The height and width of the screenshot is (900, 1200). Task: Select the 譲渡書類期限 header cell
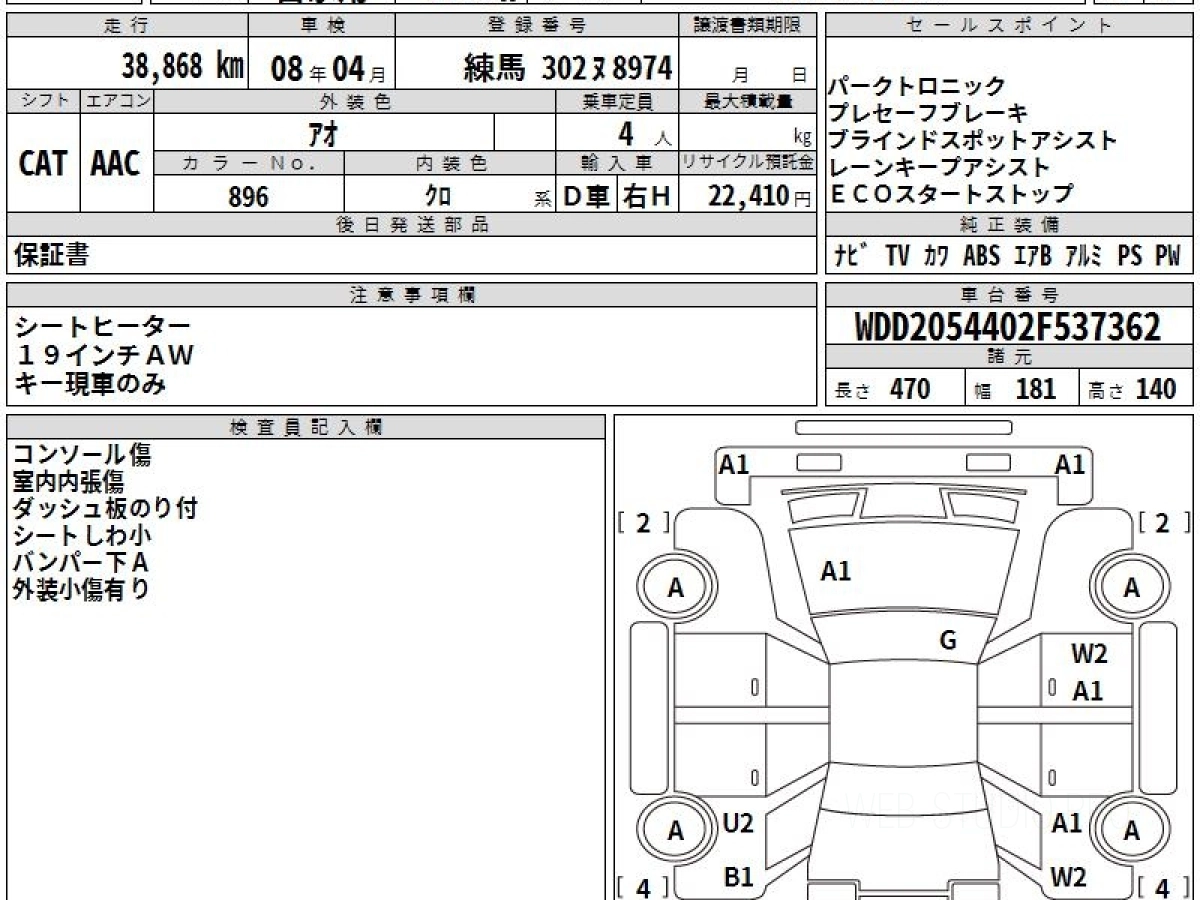coord(748,26)
